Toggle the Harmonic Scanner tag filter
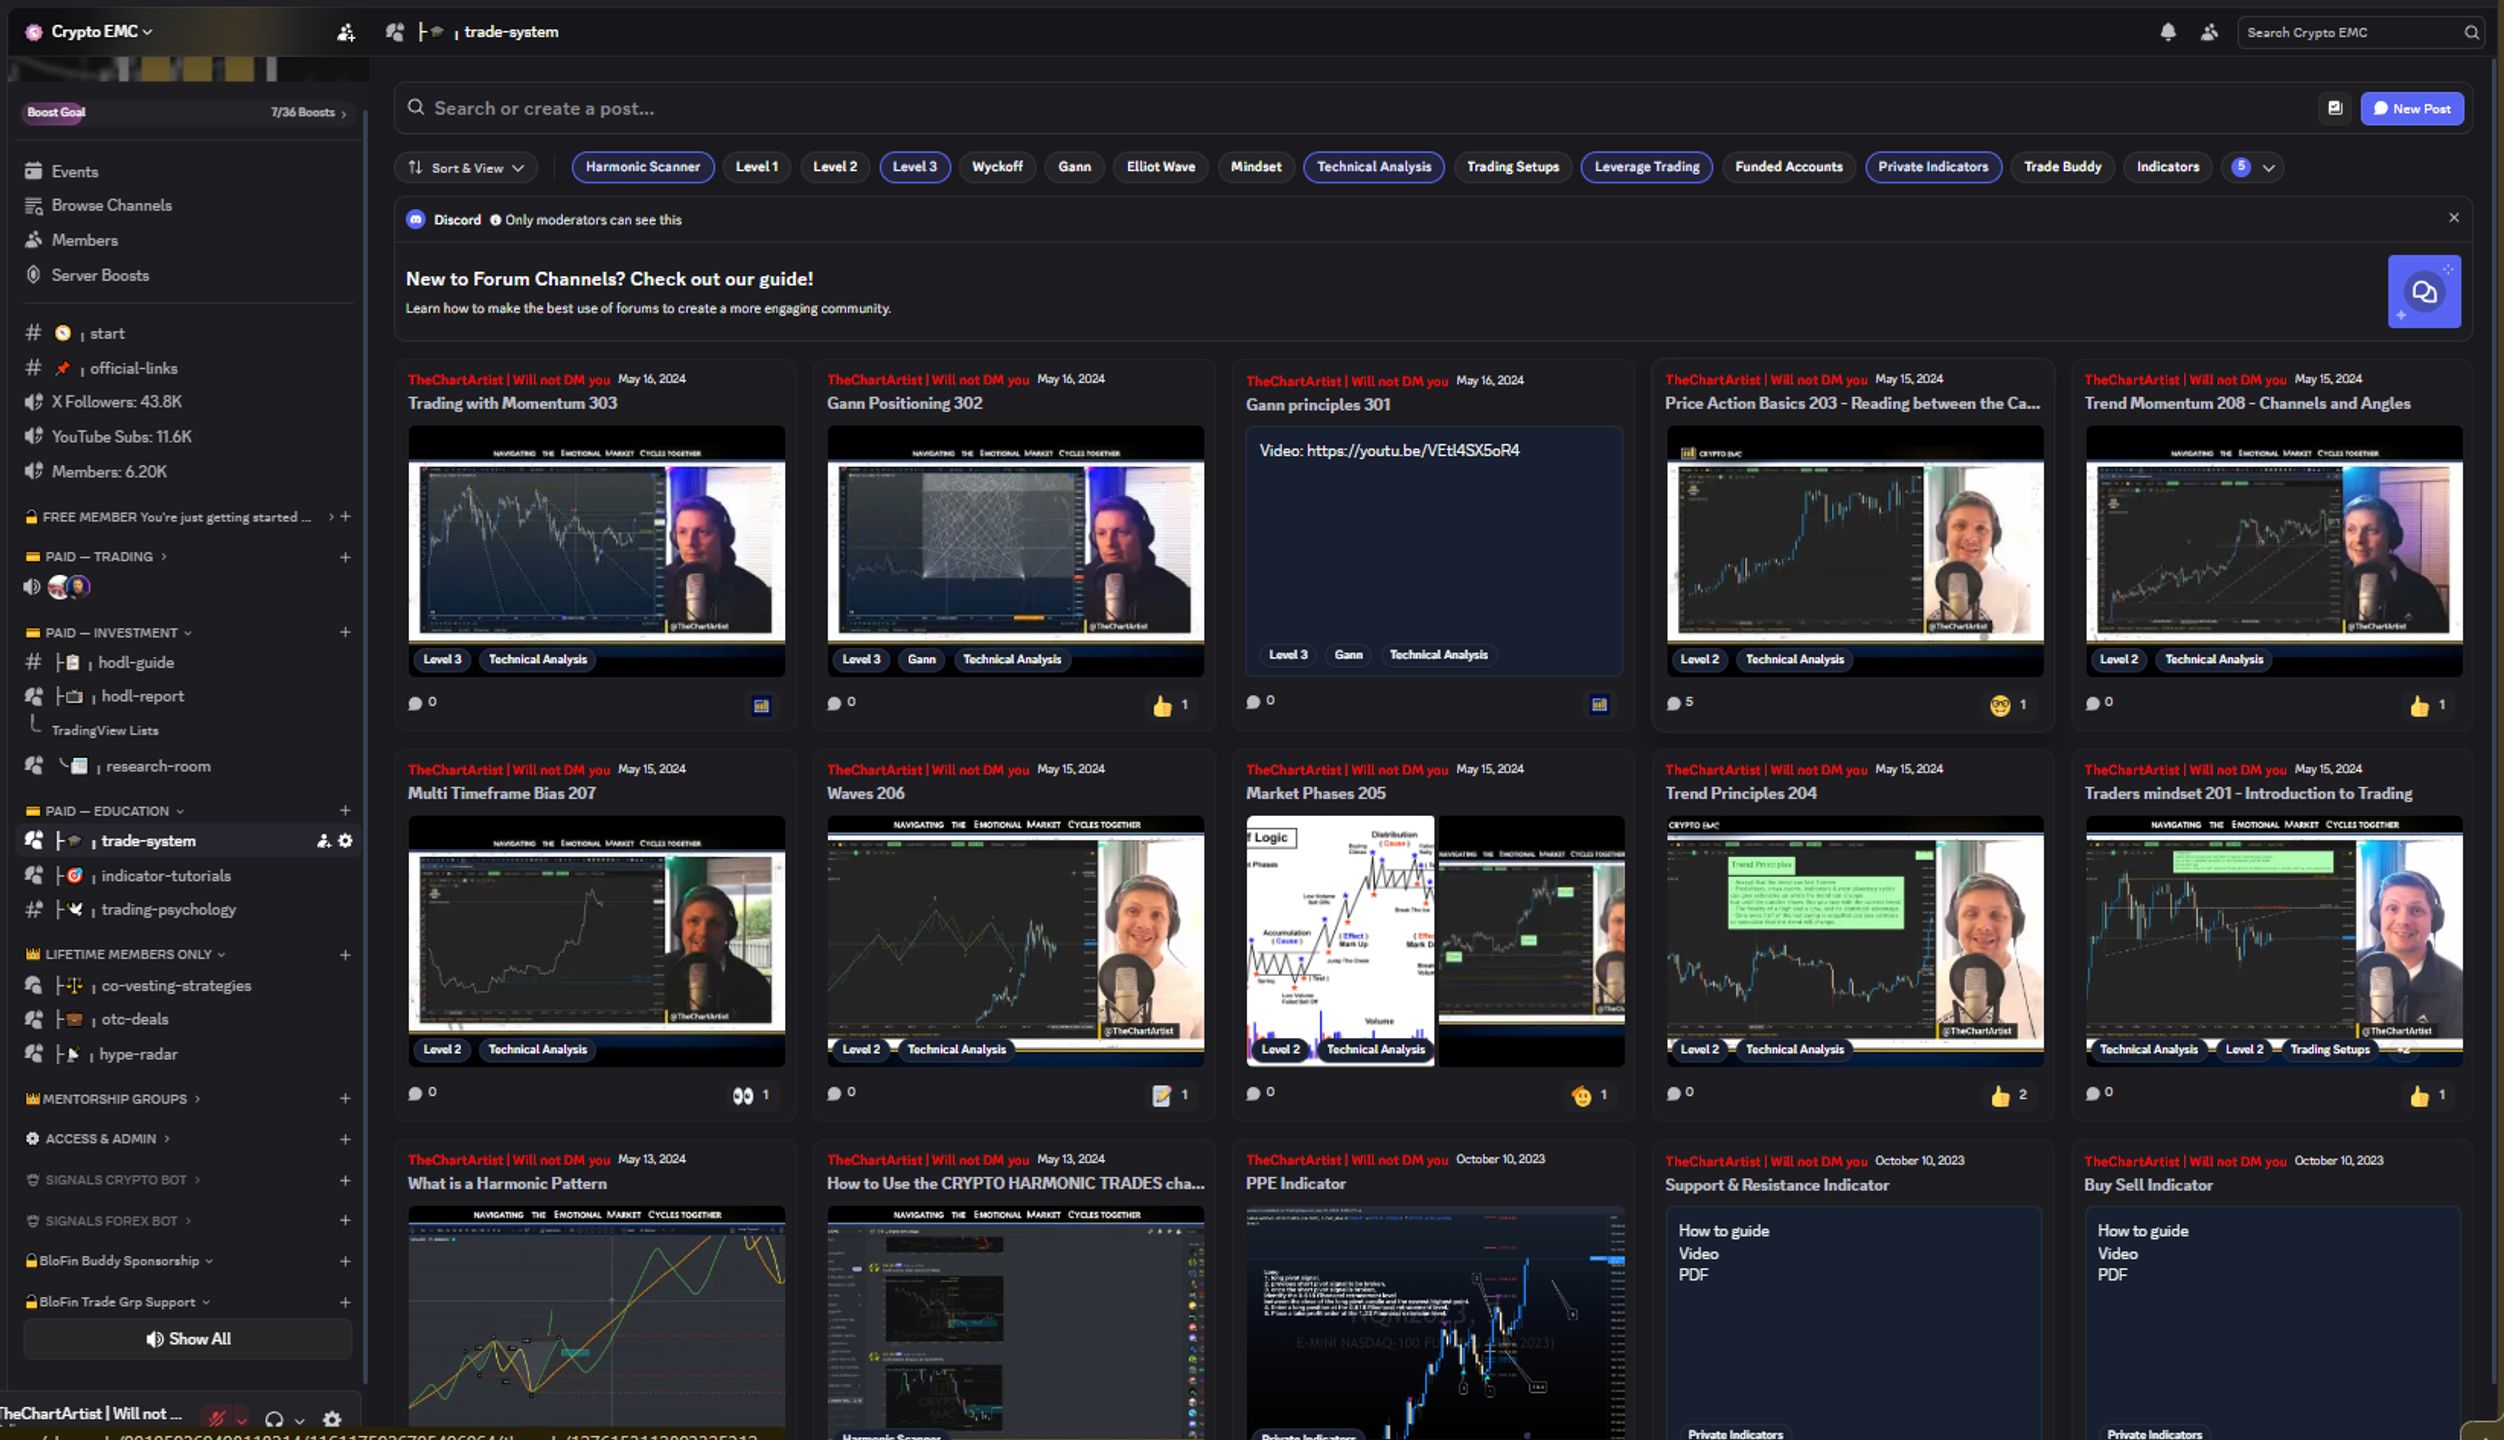 click(643, 167)
